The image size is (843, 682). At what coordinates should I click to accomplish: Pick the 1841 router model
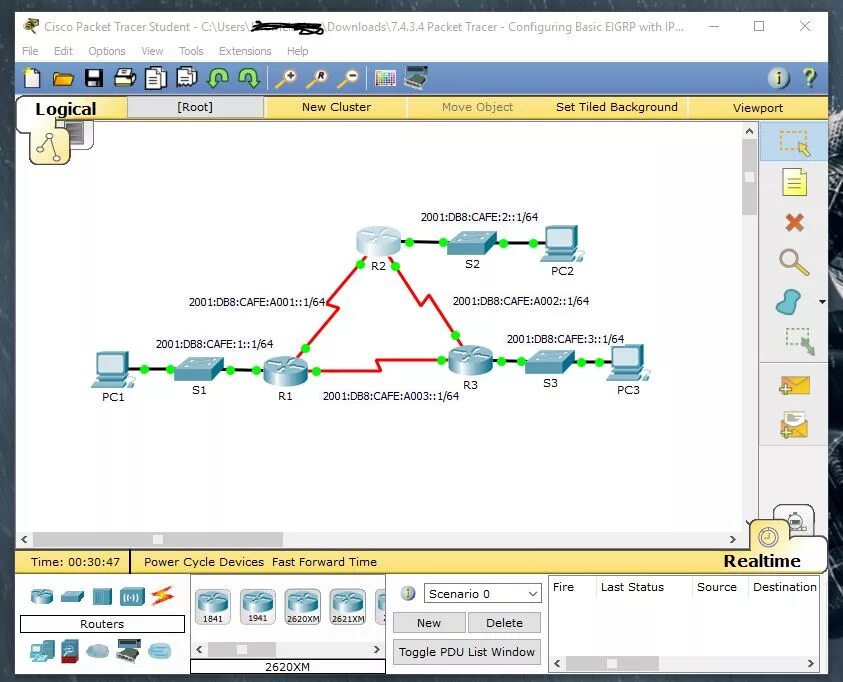[213, 607]
